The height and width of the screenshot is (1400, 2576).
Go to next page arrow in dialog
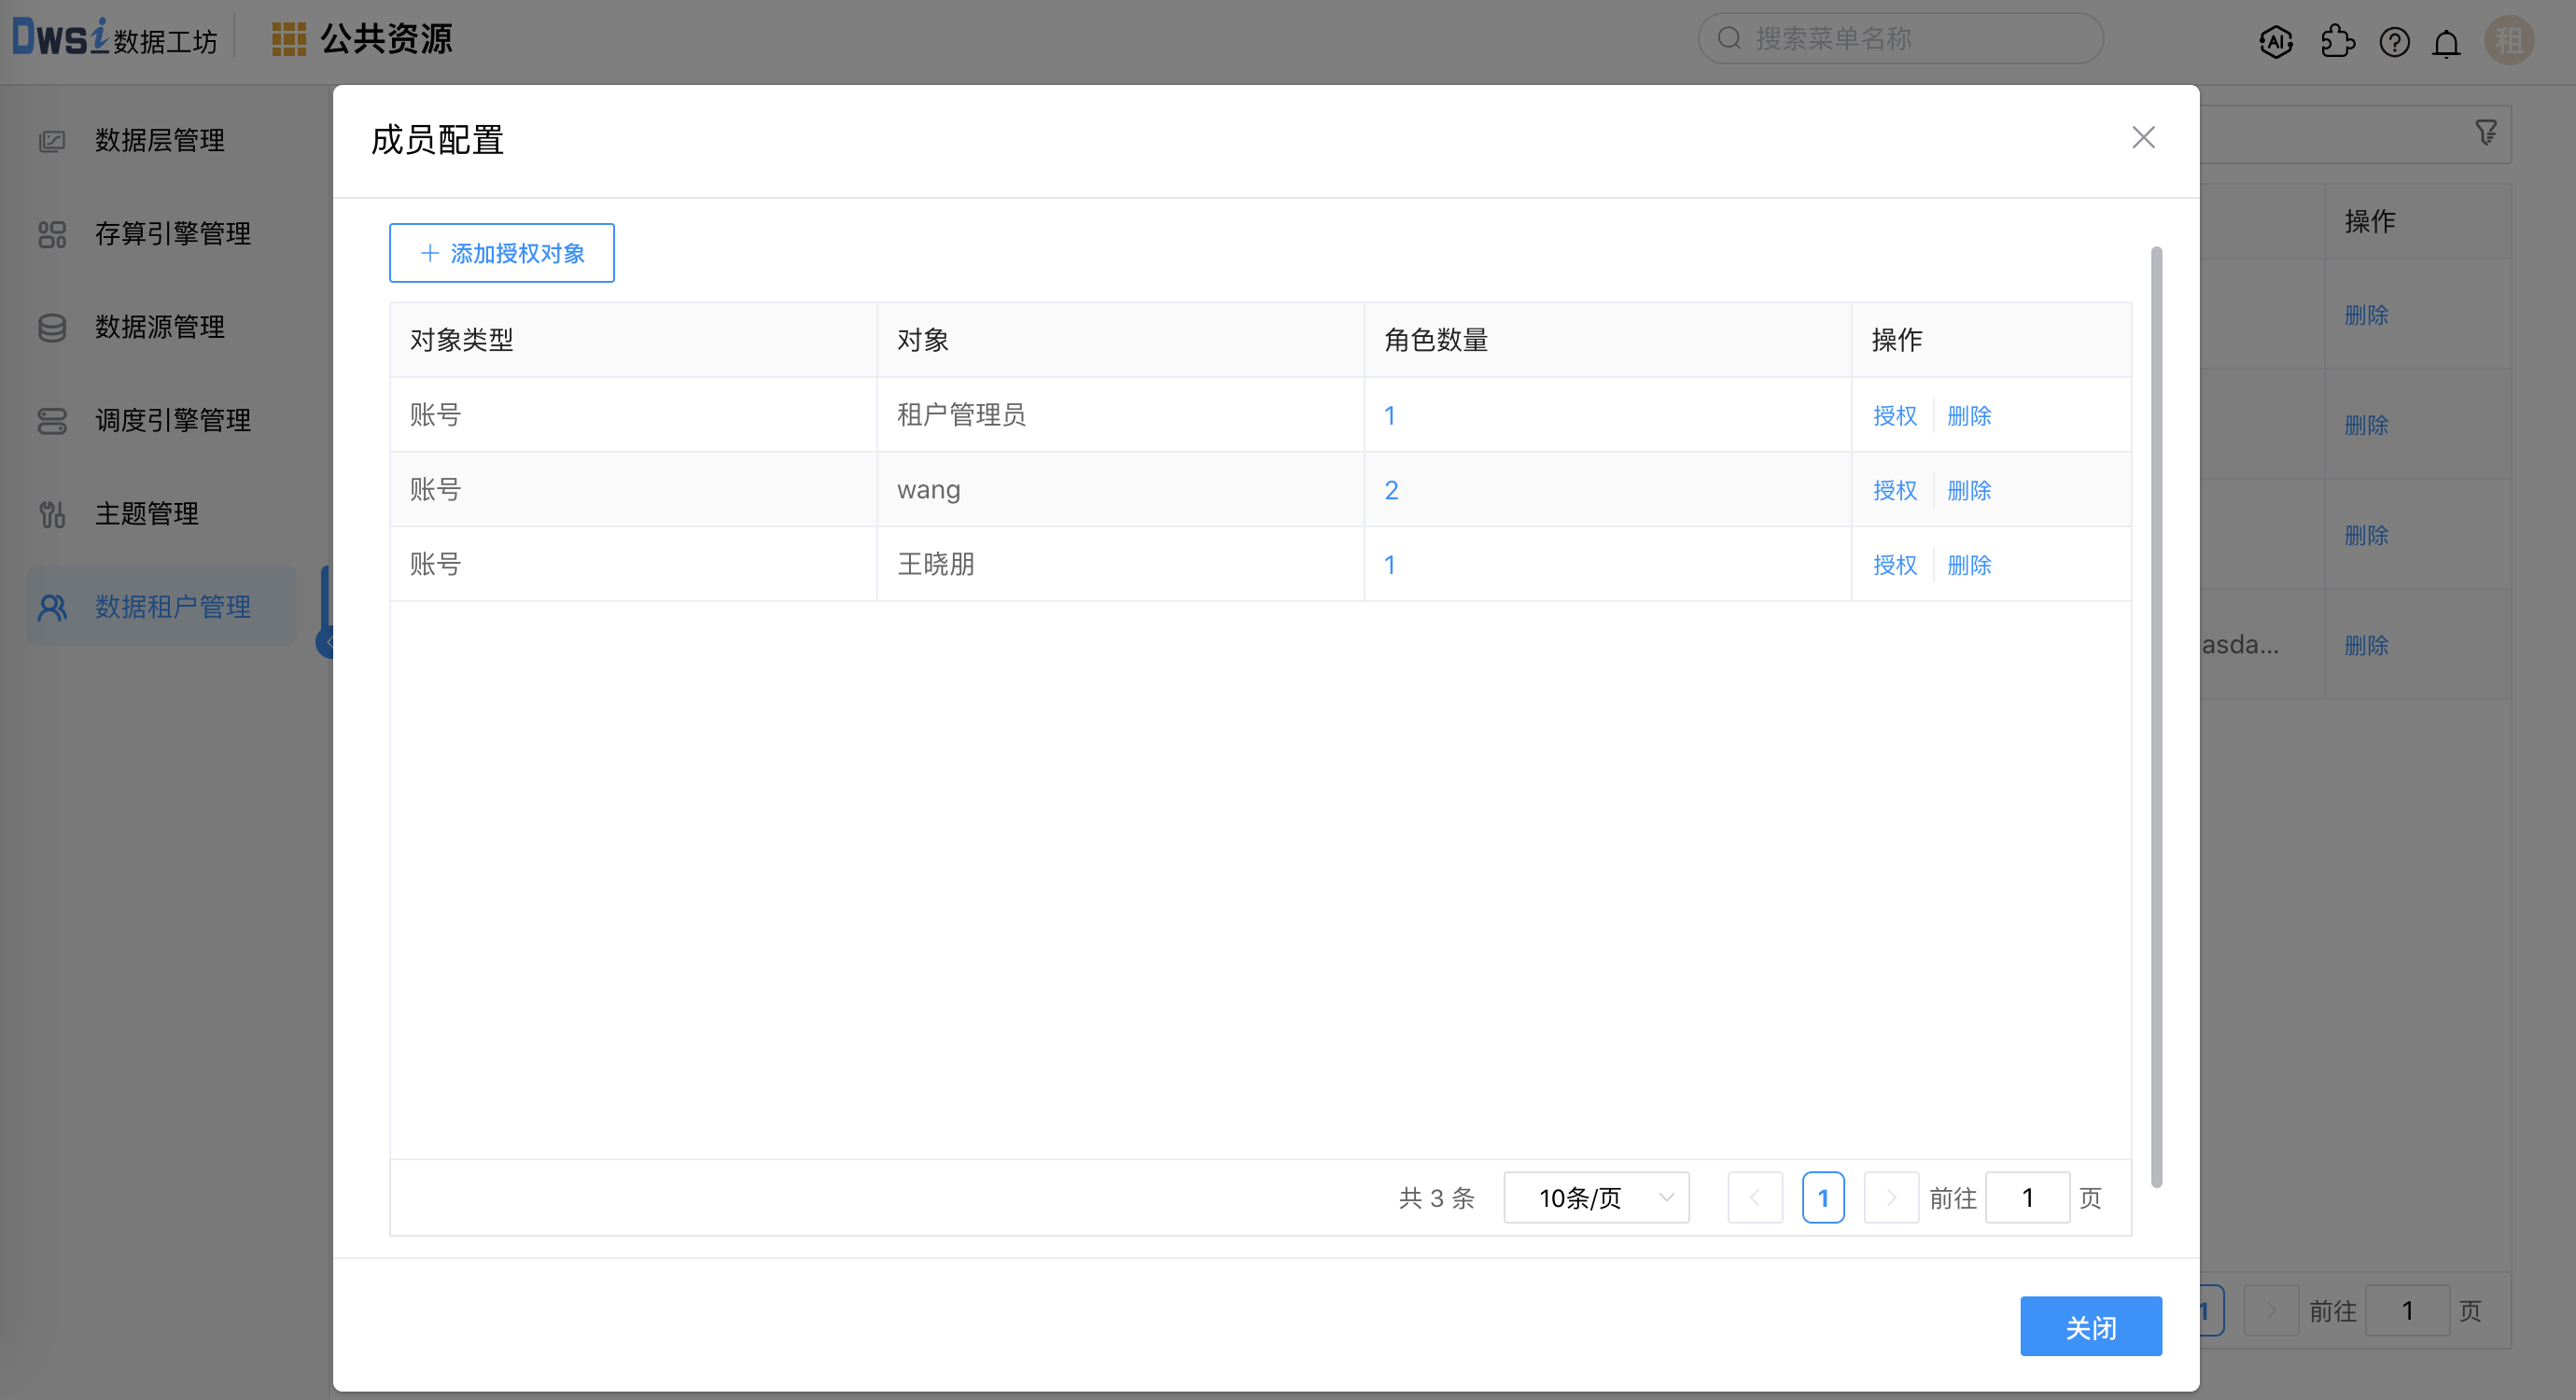(1891, 1197)
